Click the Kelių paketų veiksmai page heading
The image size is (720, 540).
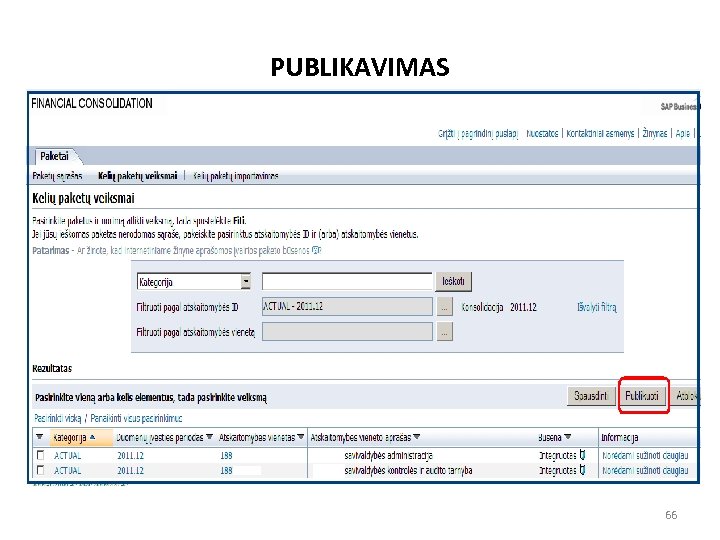pyautogui.click(x=83, y=198)
